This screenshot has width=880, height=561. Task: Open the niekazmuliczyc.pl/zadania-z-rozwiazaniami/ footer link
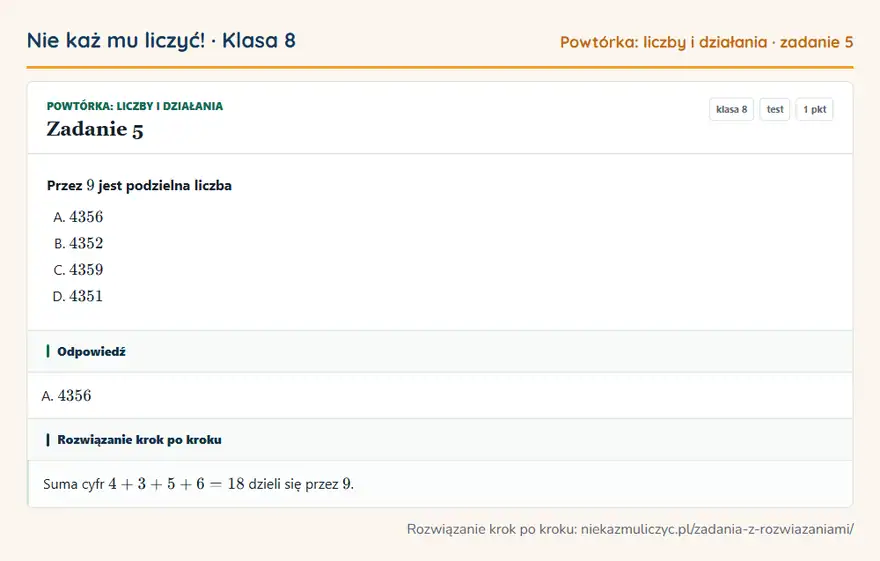coord(717,529)
